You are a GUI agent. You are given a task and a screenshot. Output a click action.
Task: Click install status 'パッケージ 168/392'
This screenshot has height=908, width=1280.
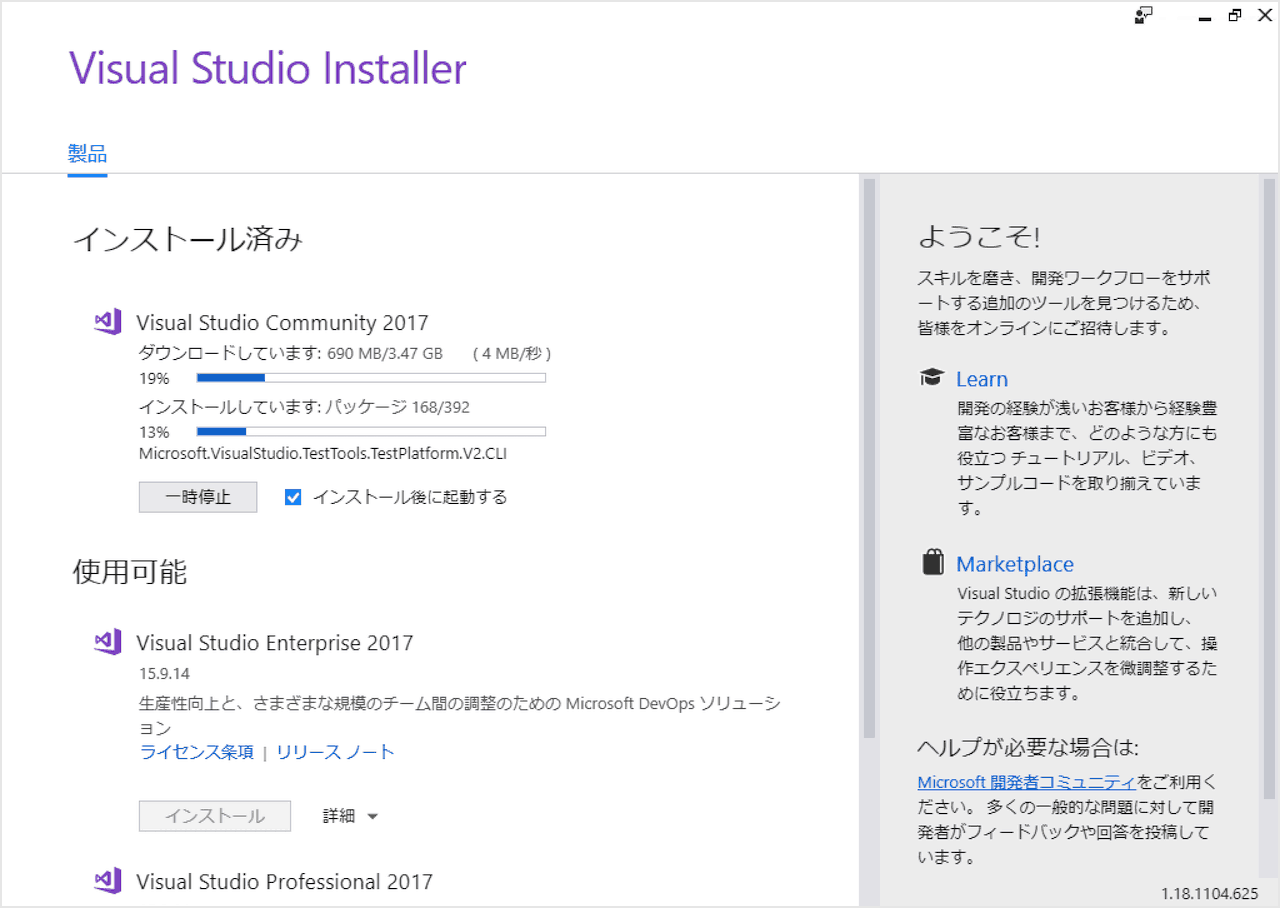(x=397, y=407)
